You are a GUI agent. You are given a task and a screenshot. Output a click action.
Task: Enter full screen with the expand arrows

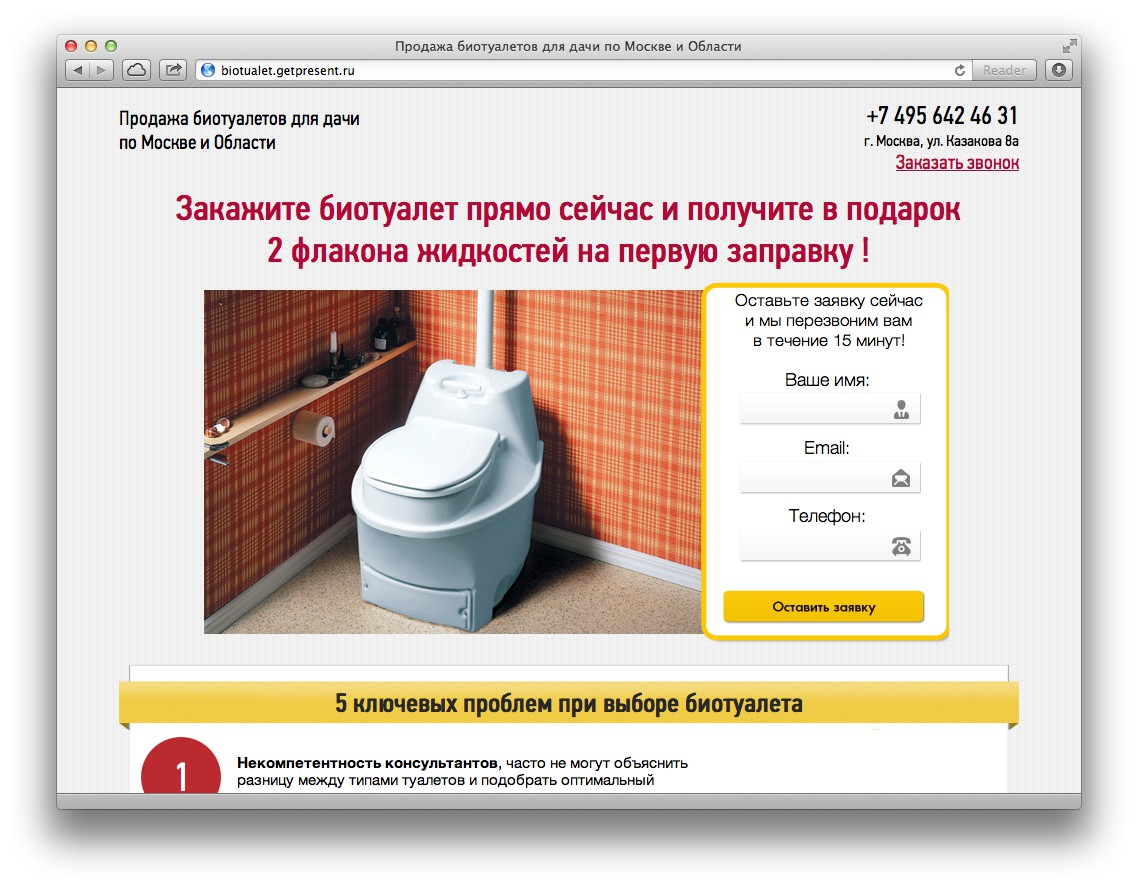(x=1069, y=46)
